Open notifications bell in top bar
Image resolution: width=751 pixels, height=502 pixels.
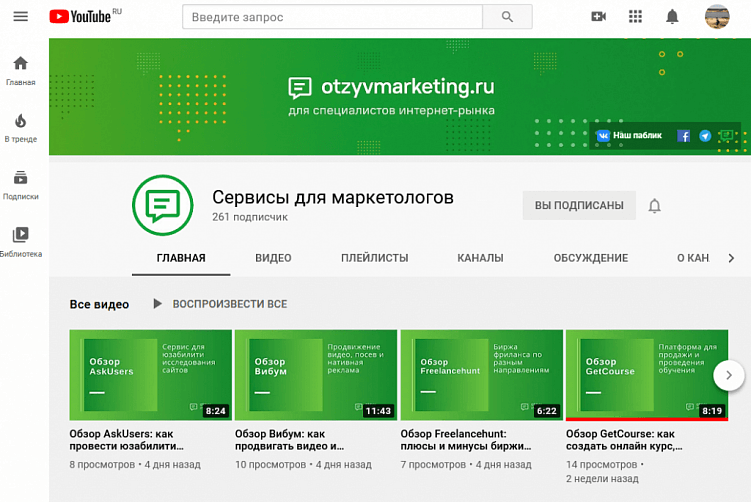[x=672, y=17]
